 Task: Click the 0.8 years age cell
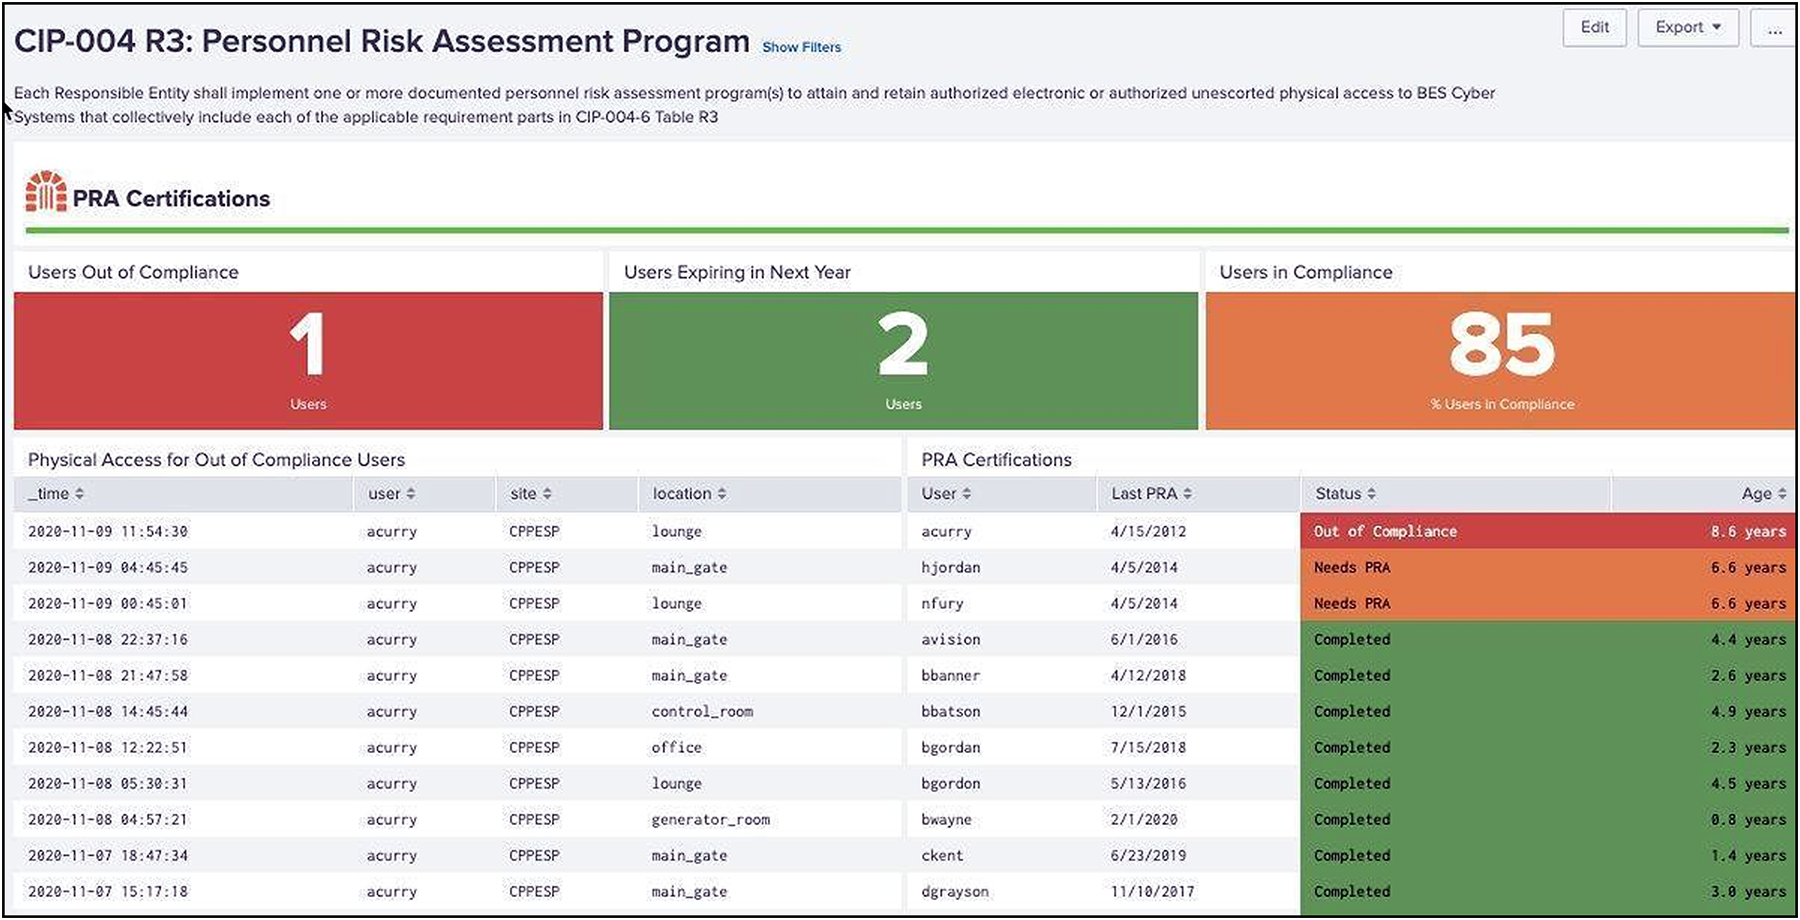[1748, 820]
